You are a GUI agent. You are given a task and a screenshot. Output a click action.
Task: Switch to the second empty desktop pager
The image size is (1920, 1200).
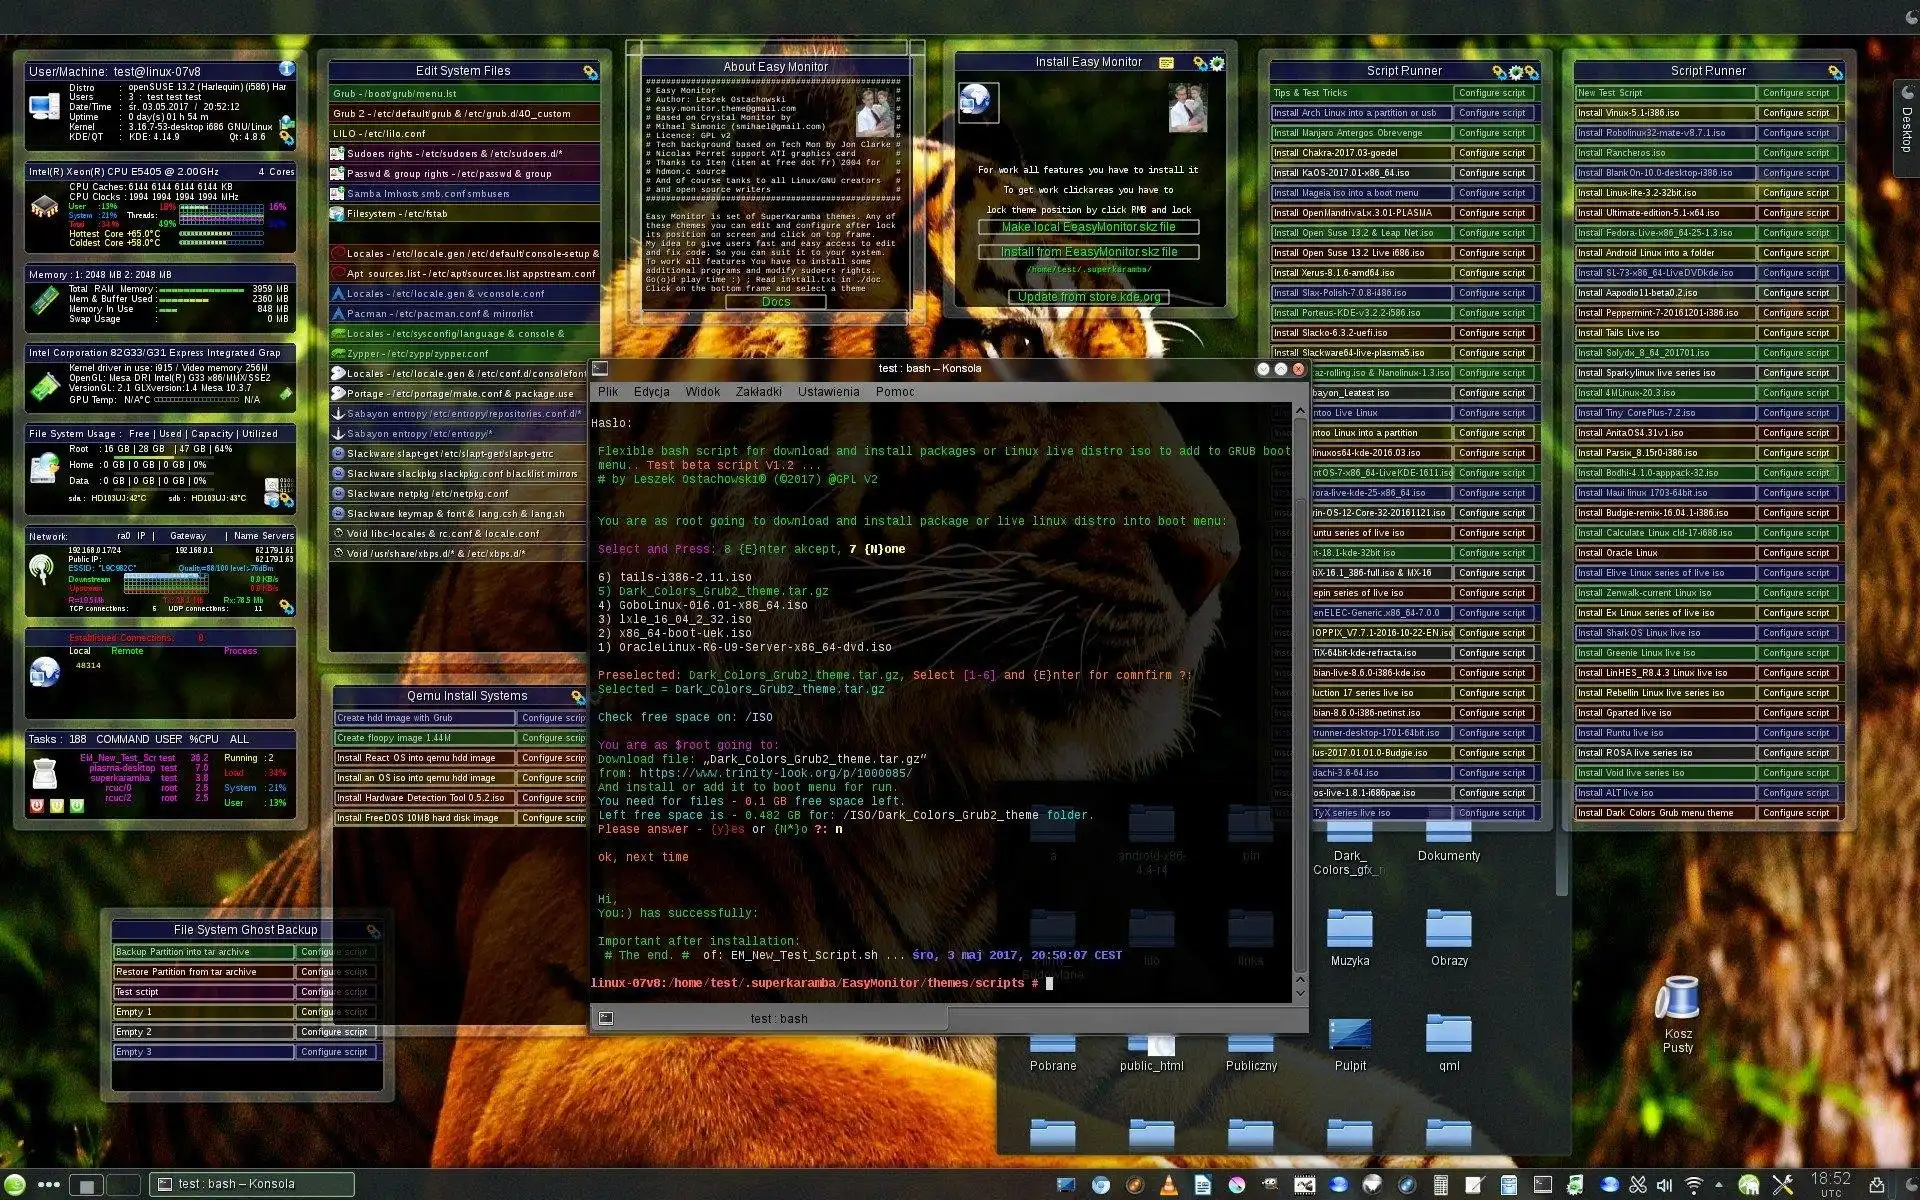pyautogui.click(x=123, y=1185)
